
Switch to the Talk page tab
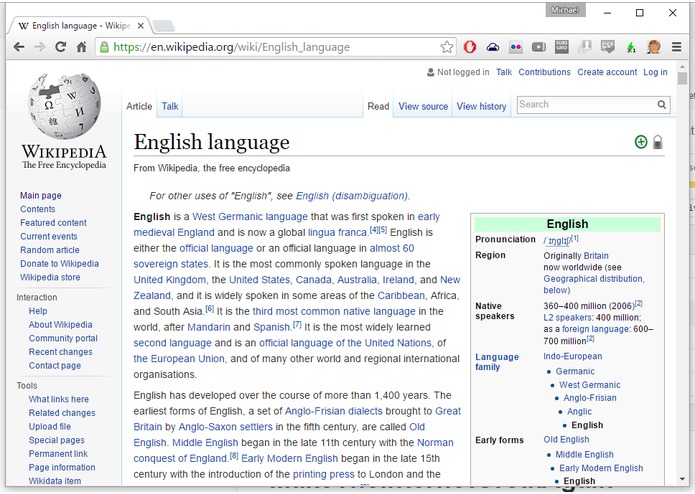[x=170, y=106]
